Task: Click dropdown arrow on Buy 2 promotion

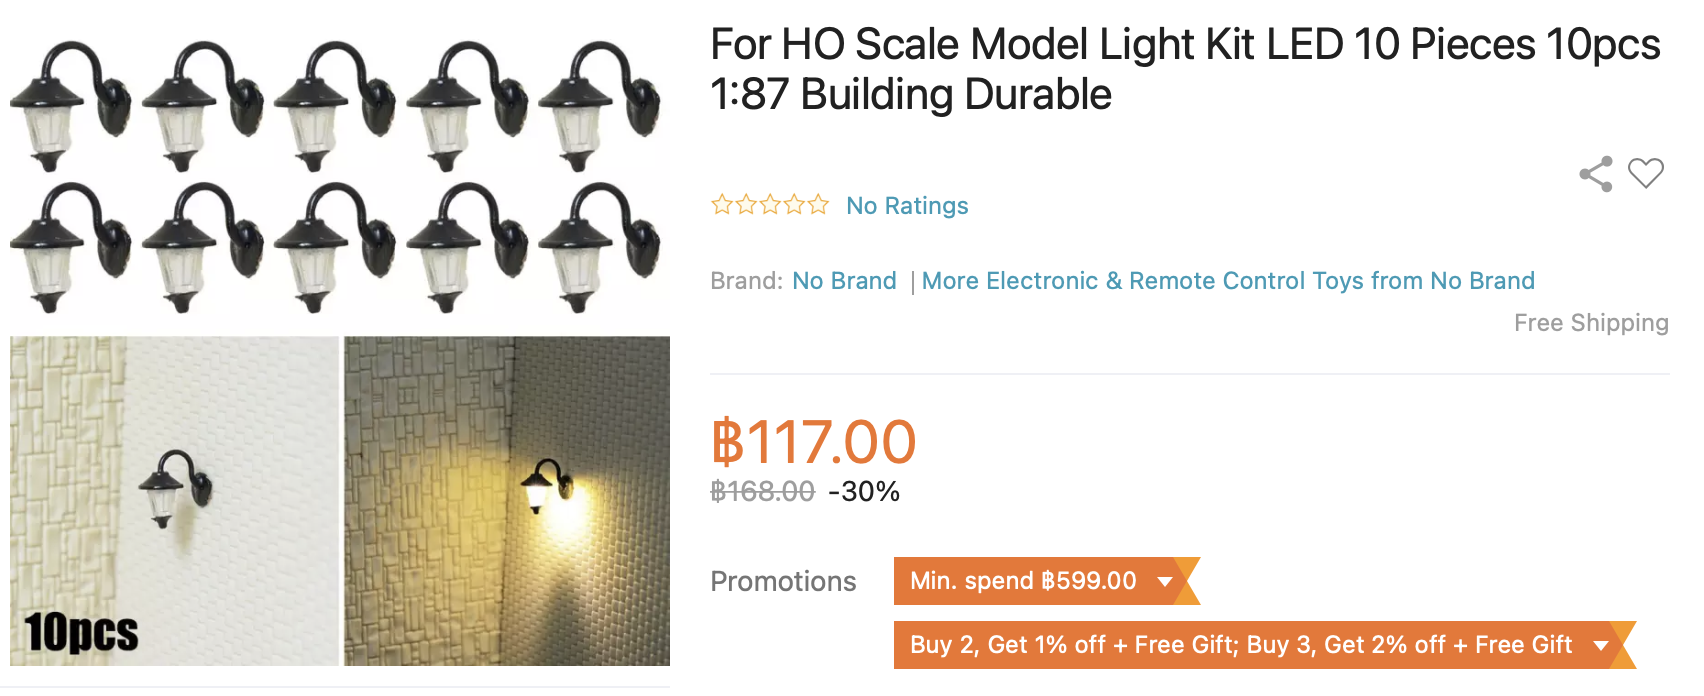Action: coord(1601,646)
